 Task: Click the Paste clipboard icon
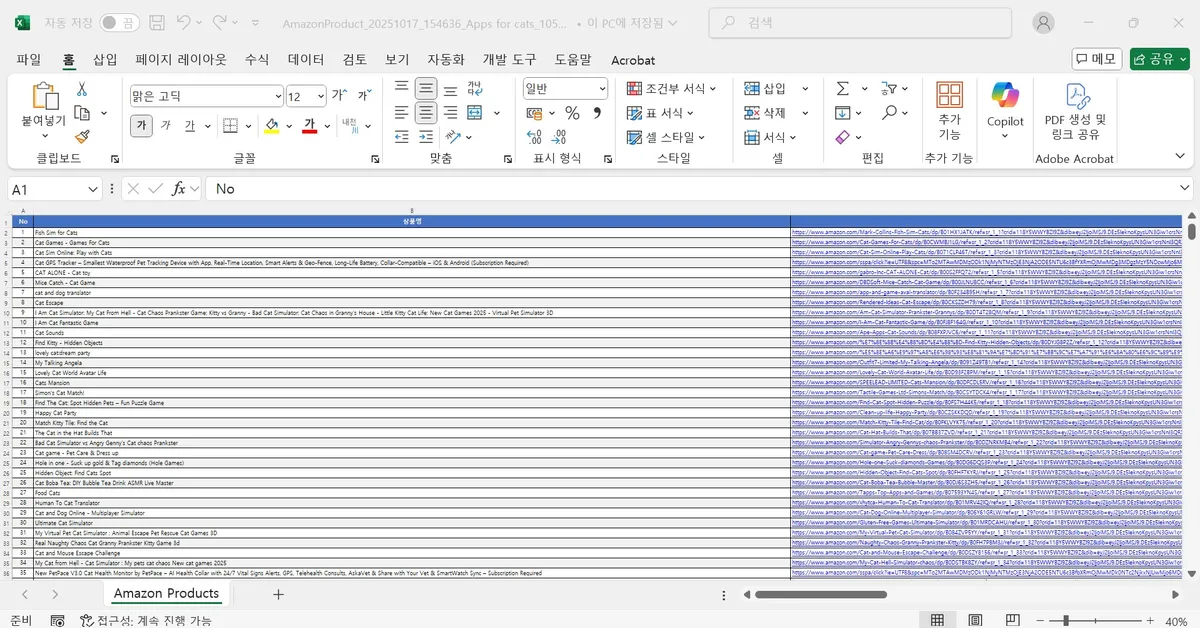[x=44, y=97]
